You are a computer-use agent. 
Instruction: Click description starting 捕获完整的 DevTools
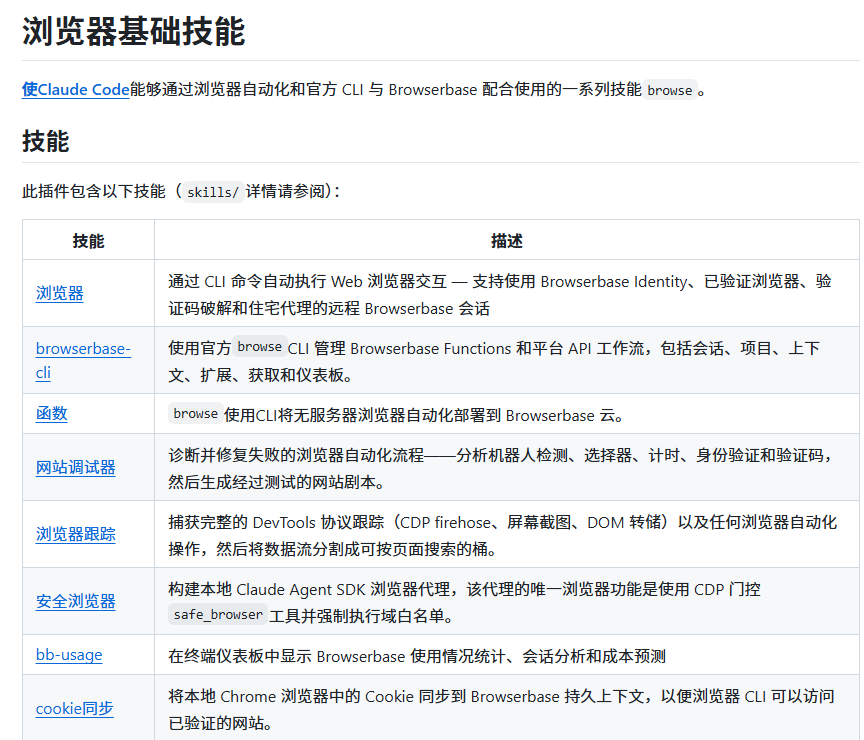(503, 536)
